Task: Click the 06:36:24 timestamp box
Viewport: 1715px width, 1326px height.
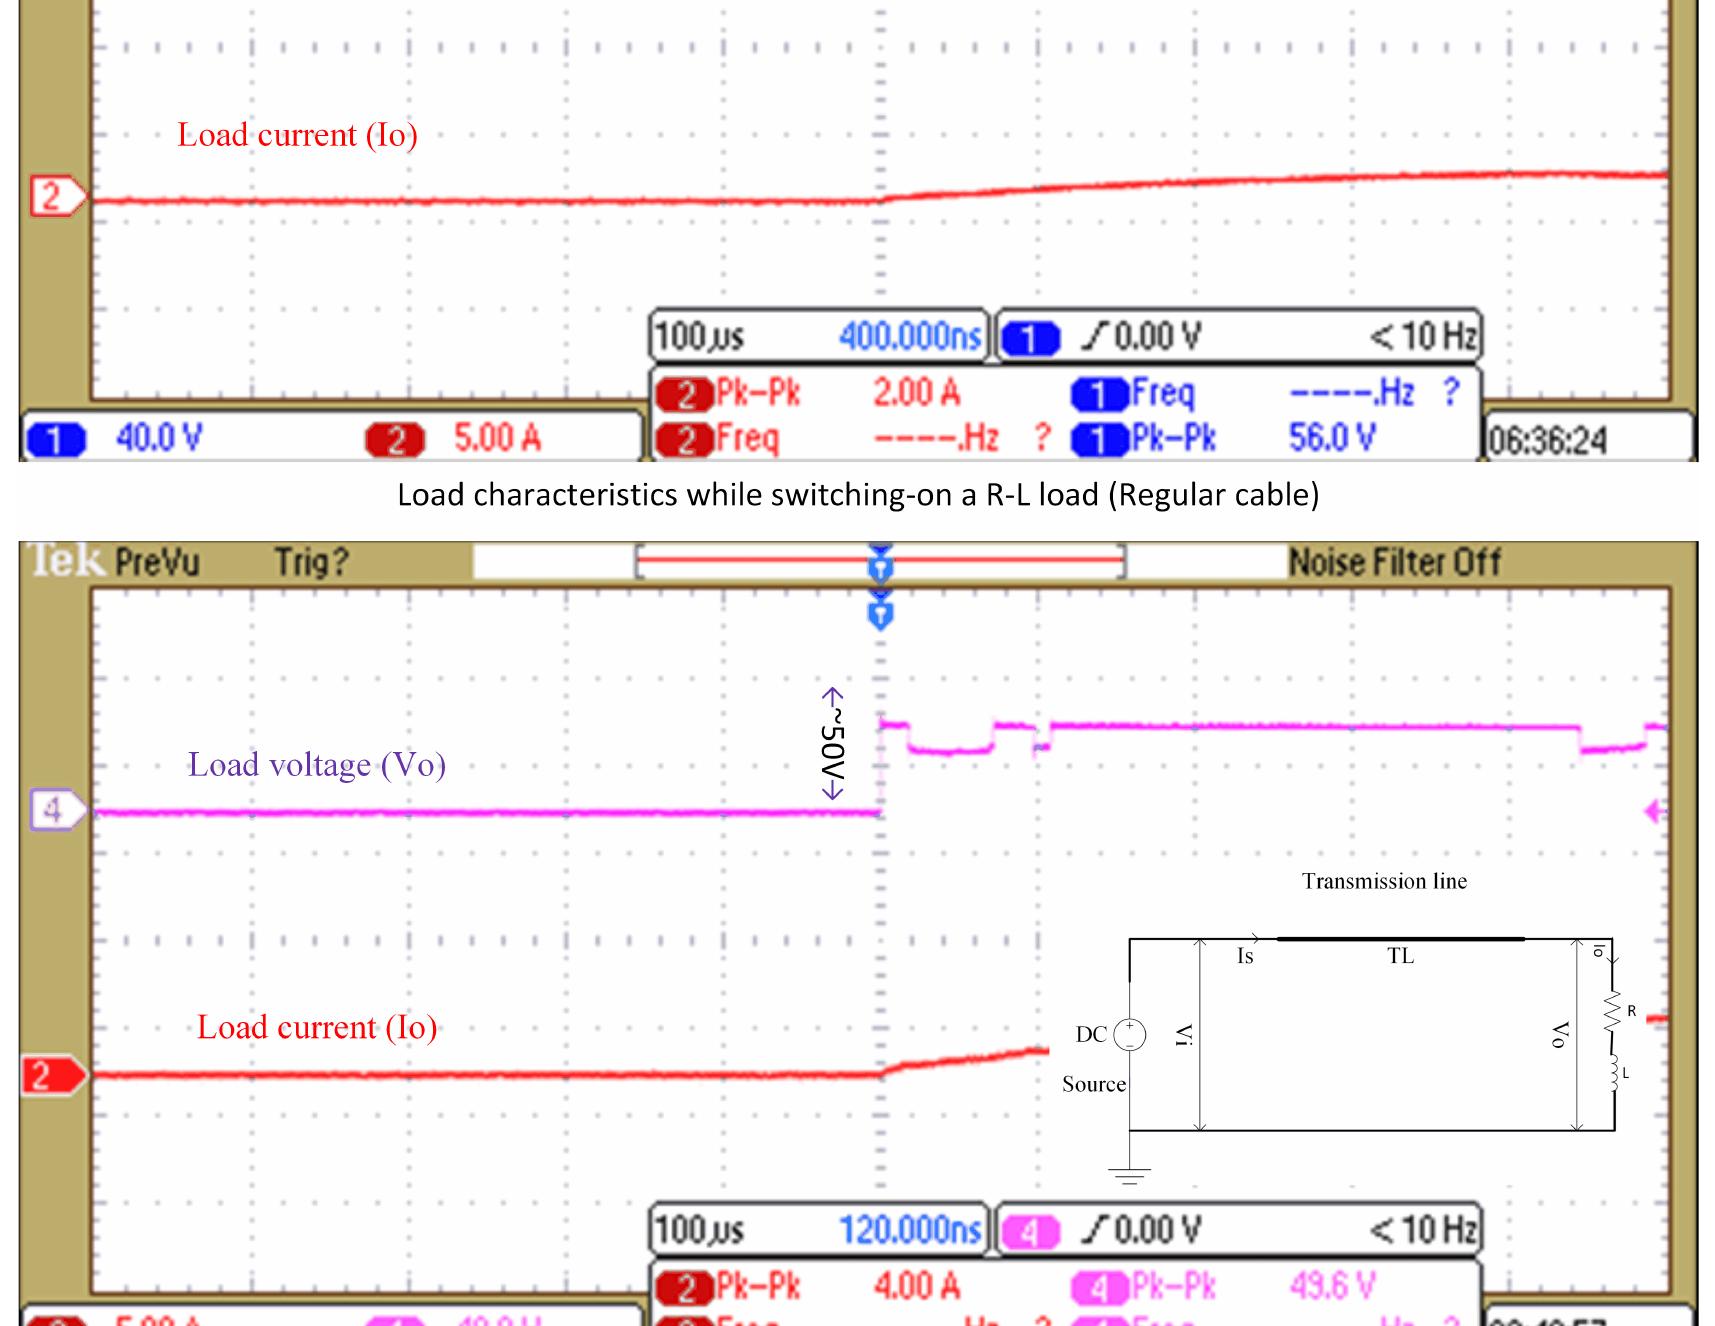Action: pyautogui.click(x=1547, y=439)
